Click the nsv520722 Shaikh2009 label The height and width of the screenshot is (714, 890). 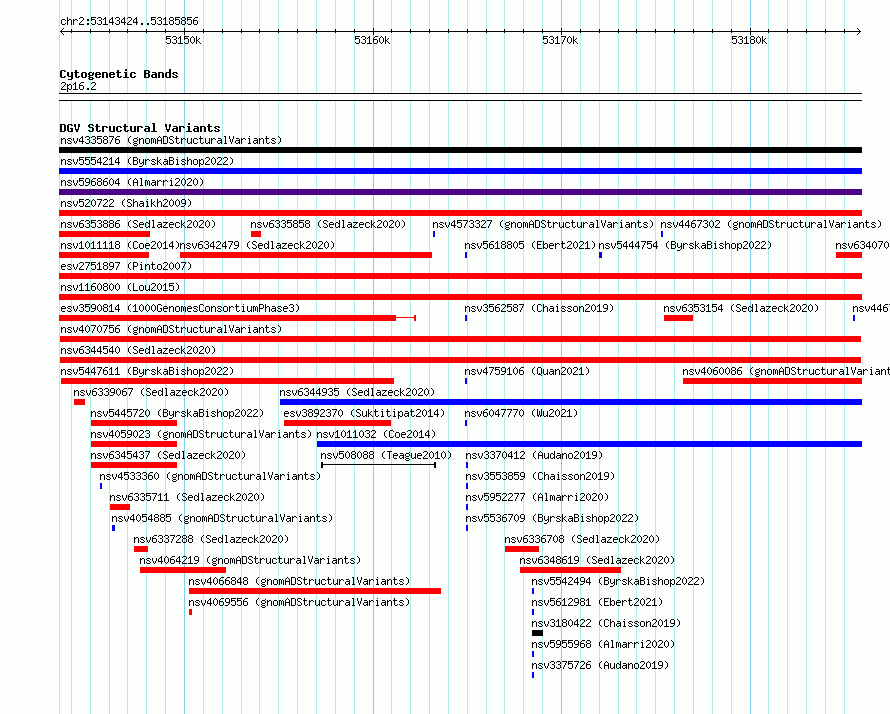(x=126, y=203)
